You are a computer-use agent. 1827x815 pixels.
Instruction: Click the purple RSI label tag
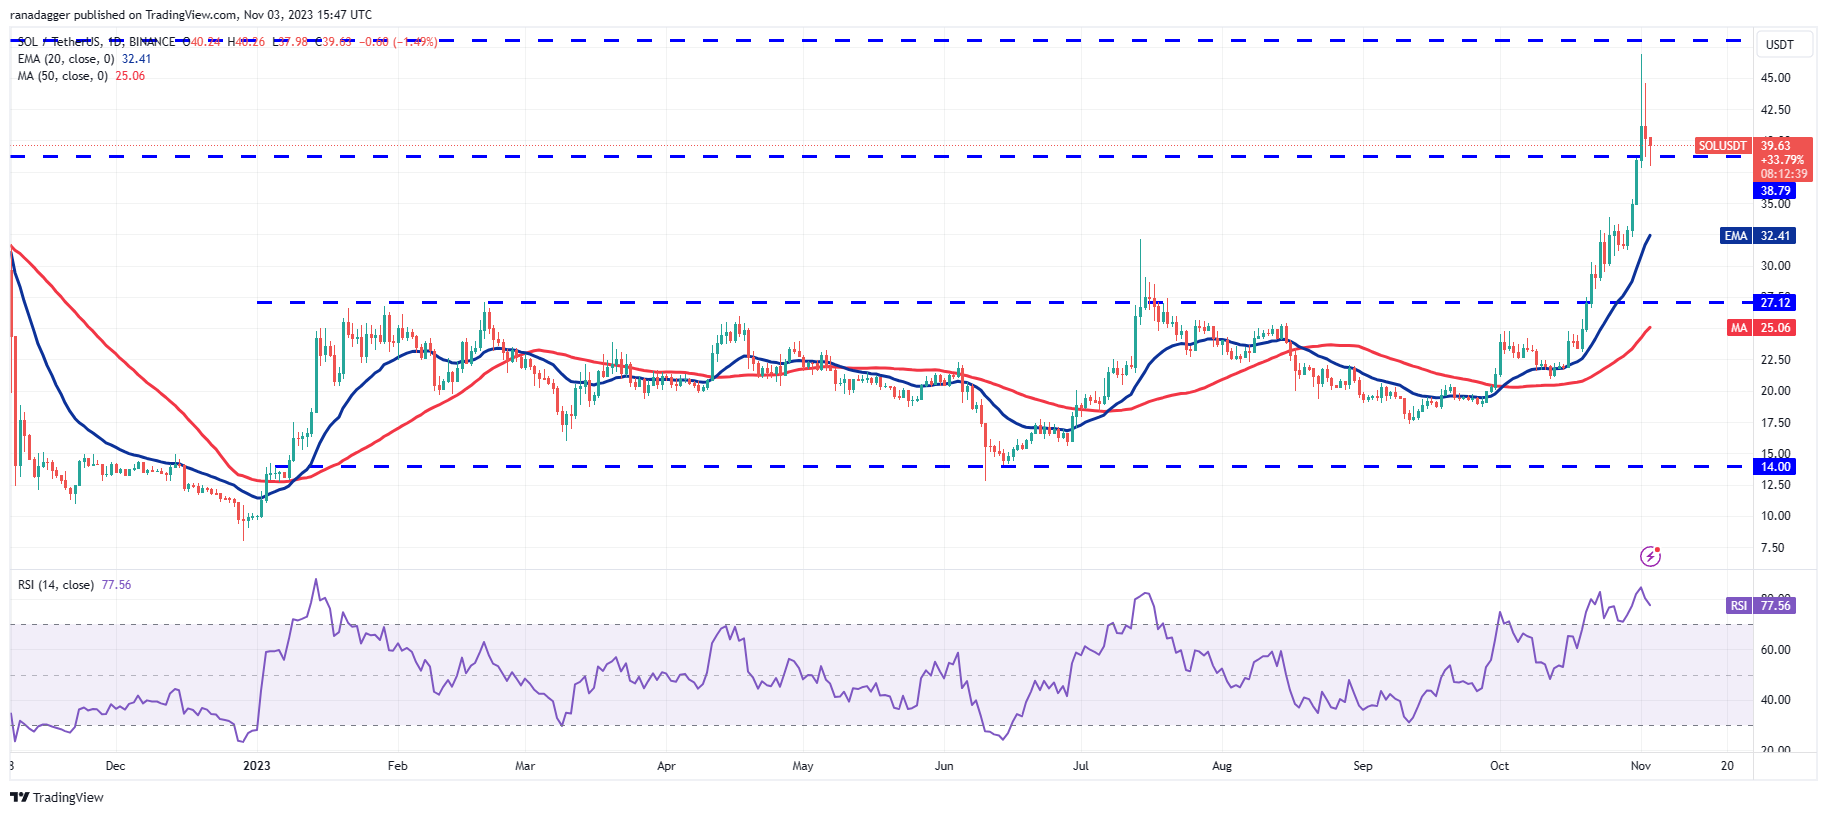(x=1739, y=606)
